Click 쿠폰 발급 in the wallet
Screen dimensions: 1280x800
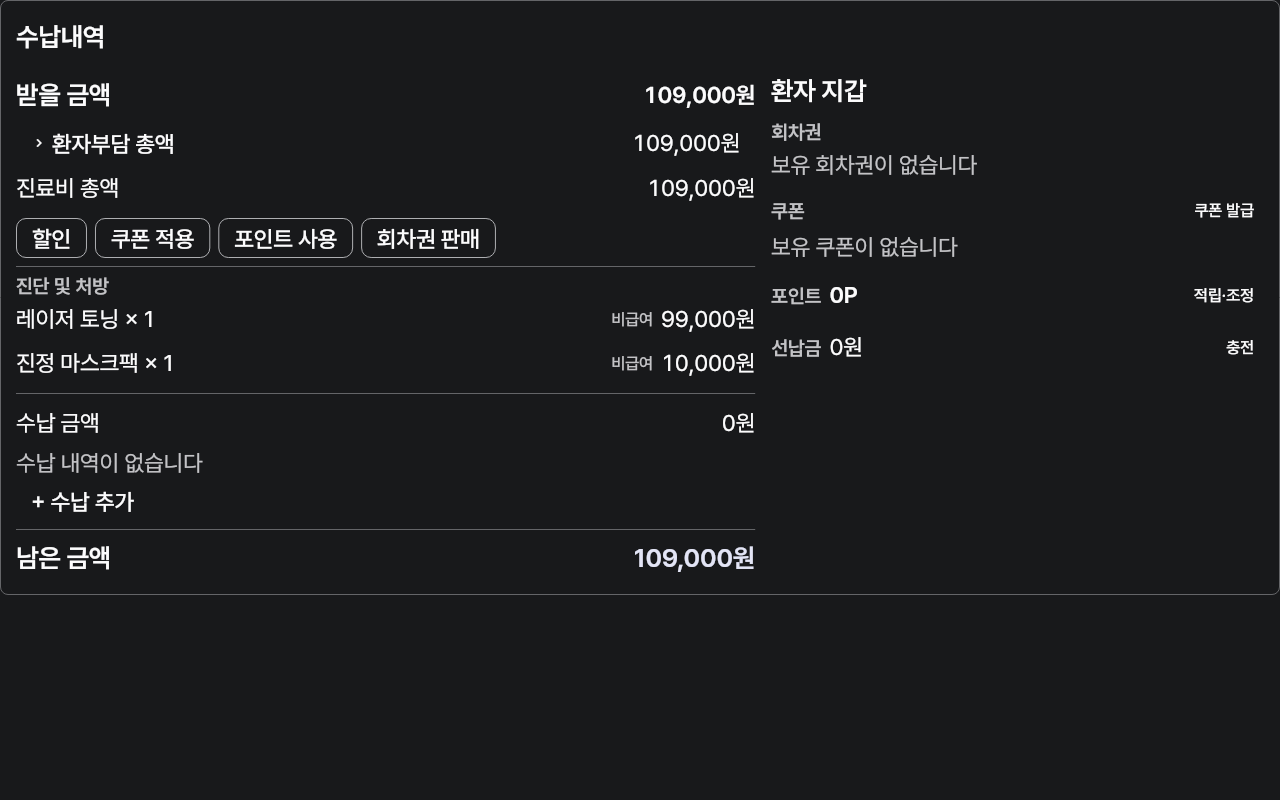coord(1224,210)
